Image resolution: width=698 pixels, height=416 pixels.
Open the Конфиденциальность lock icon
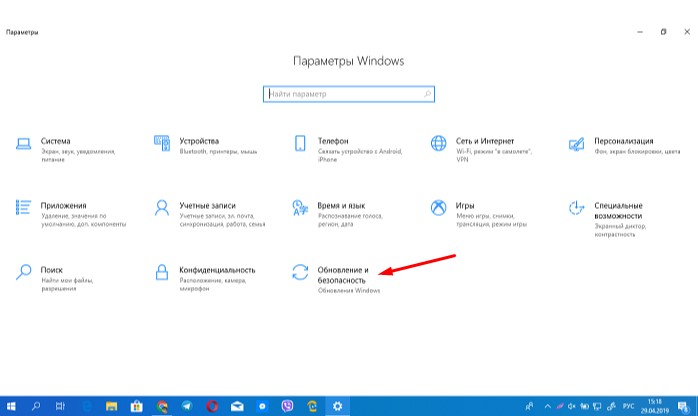(162, 272)
